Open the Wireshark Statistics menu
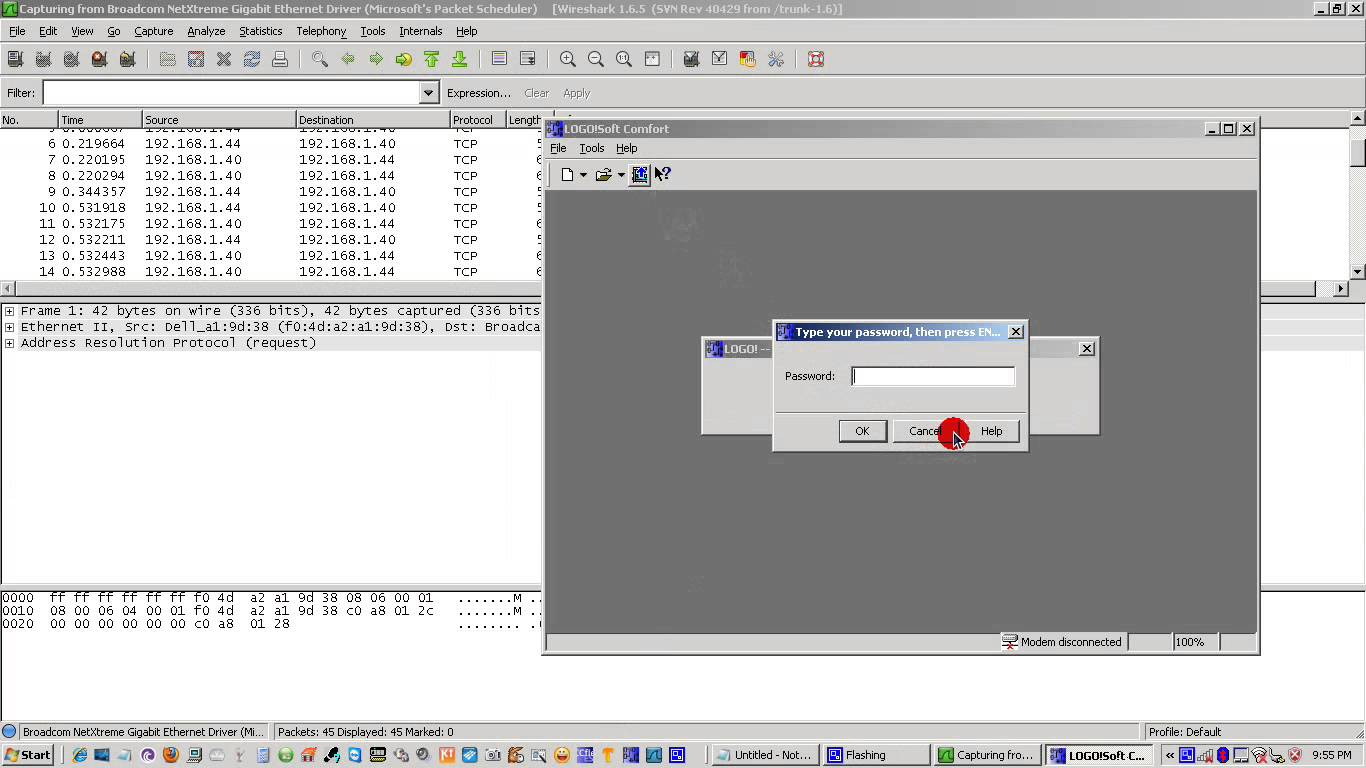Image resolution: width=1366 pixels, height=768 pixels. (260, 31)
